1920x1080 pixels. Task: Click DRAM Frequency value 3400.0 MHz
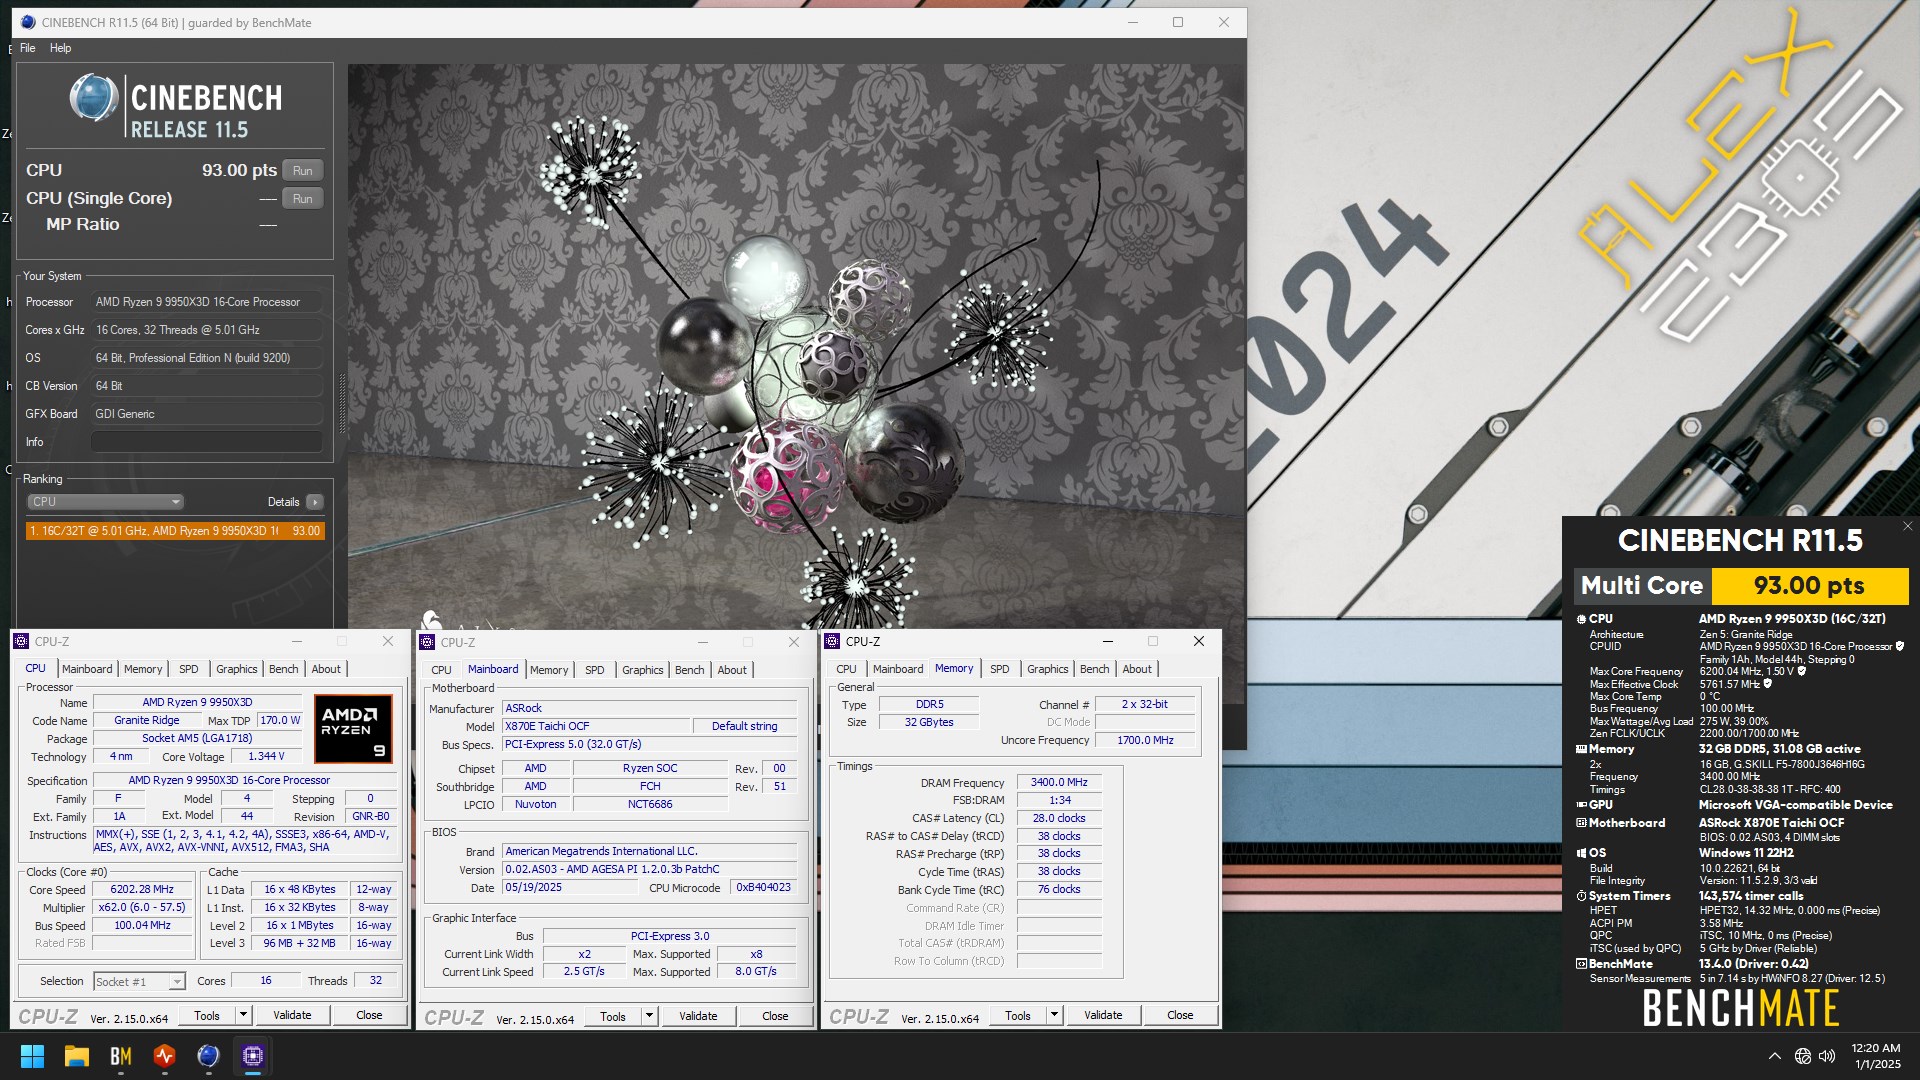tap(1059, 783)
